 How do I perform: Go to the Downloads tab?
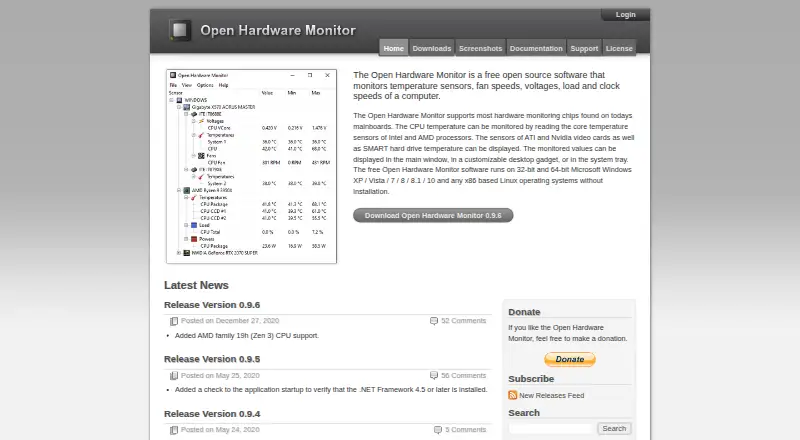pyautogui.click(x=432, y=48)
